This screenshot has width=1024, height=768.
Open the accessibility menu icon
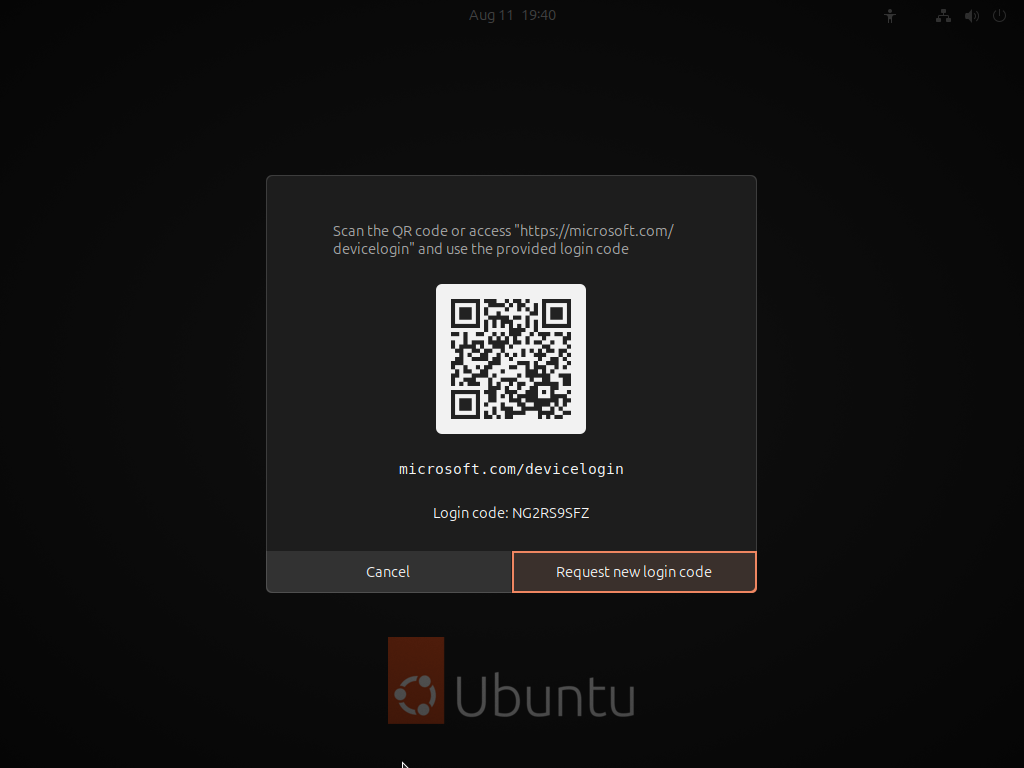point(889,16)
